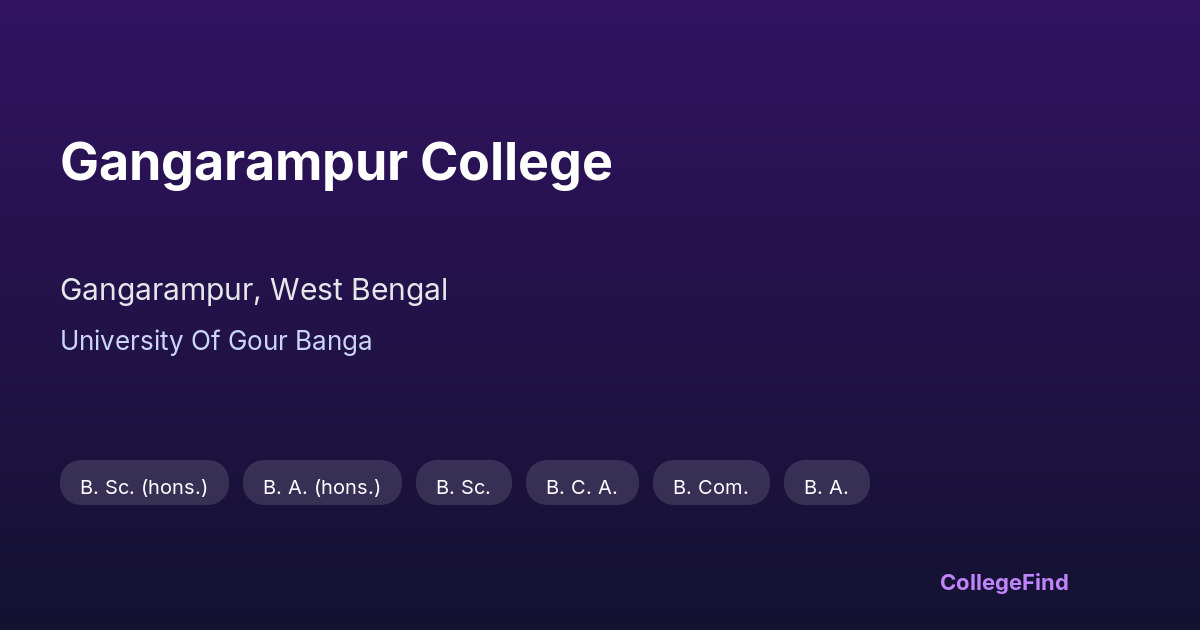Viewport: 1200px width, 630px height.
Task: Click the college's city and state line
Action: point(254,290)
